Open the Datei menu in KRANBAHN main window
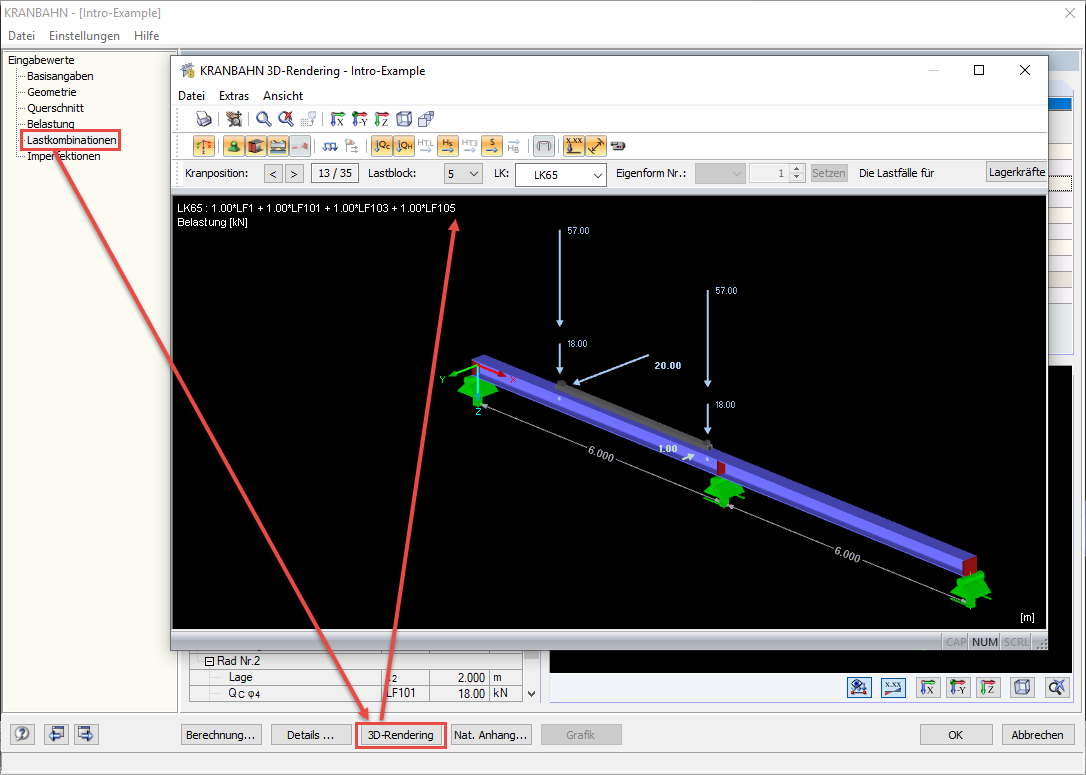1086x775 pixels. [21, 35]
